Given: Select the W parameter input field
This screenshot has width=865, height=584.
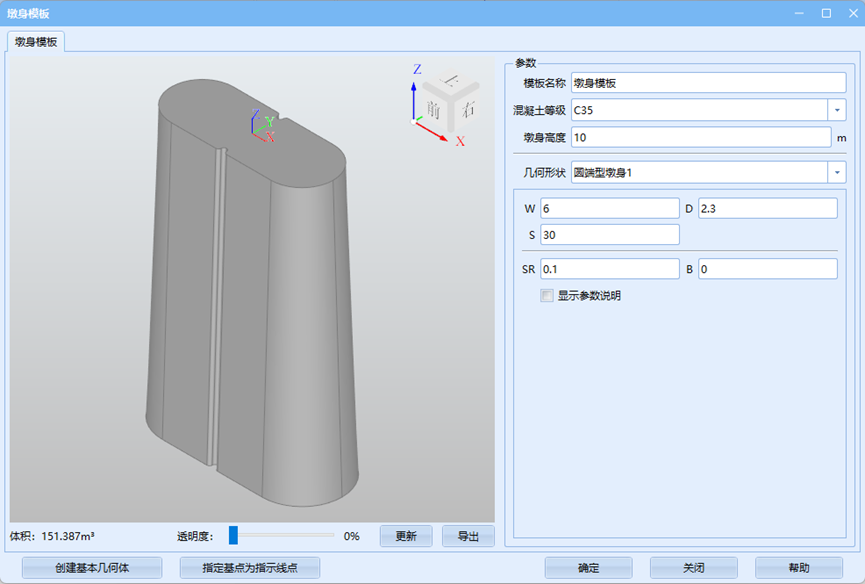Looking at the screenshot, I should point(609,208).
